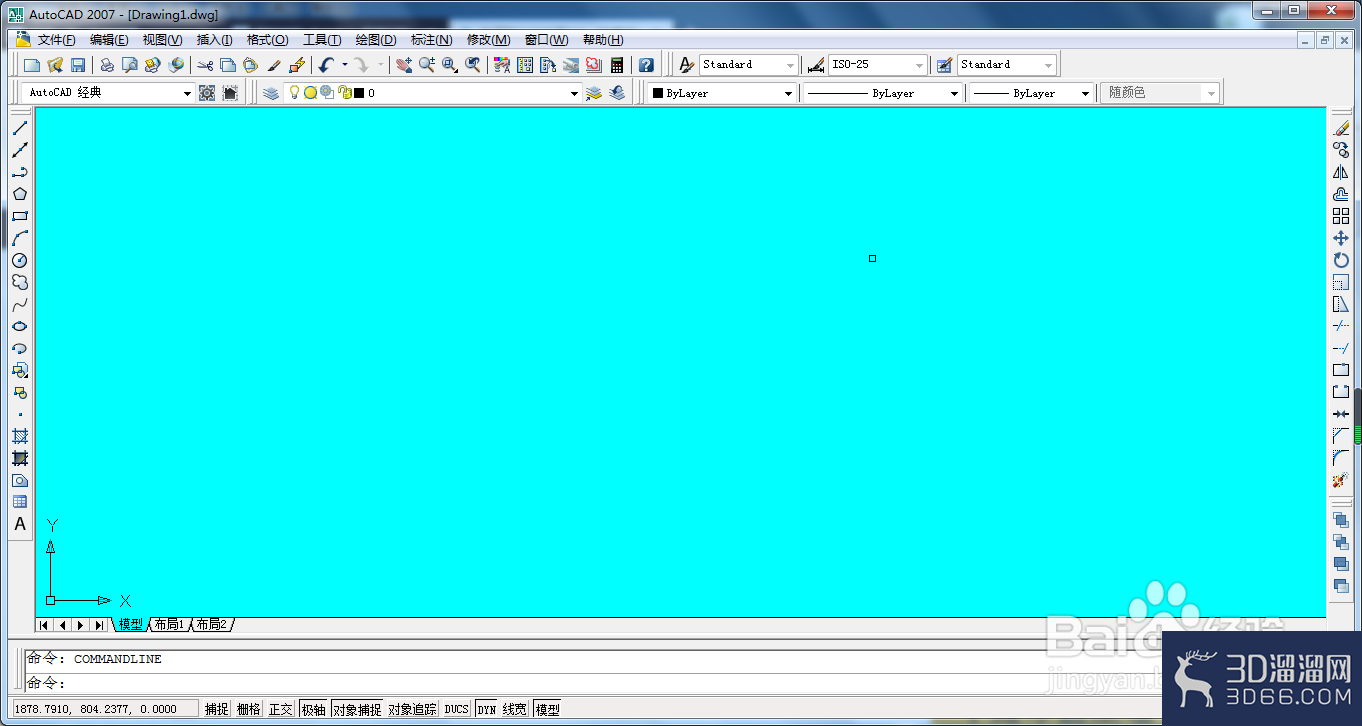
Task: Toggle 线宽 lineweight display in status bar
Action: pyautogui.click(x=515, y=709)
